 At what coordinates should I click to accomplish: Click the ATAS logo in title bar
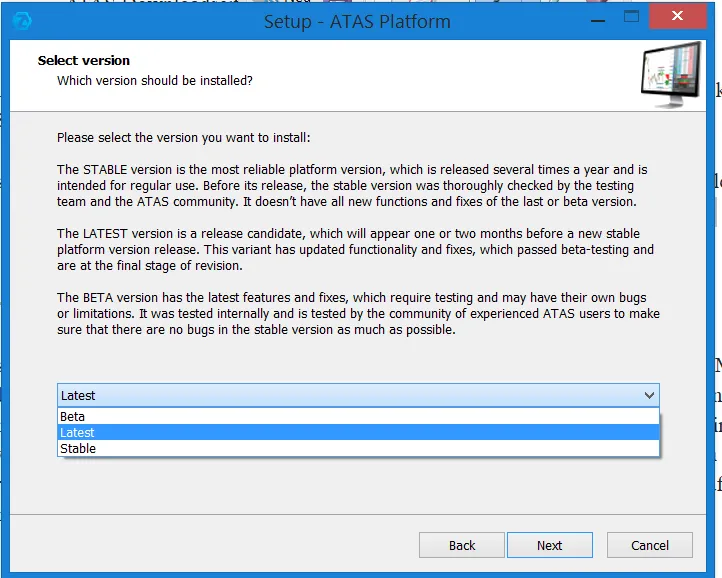21,20
